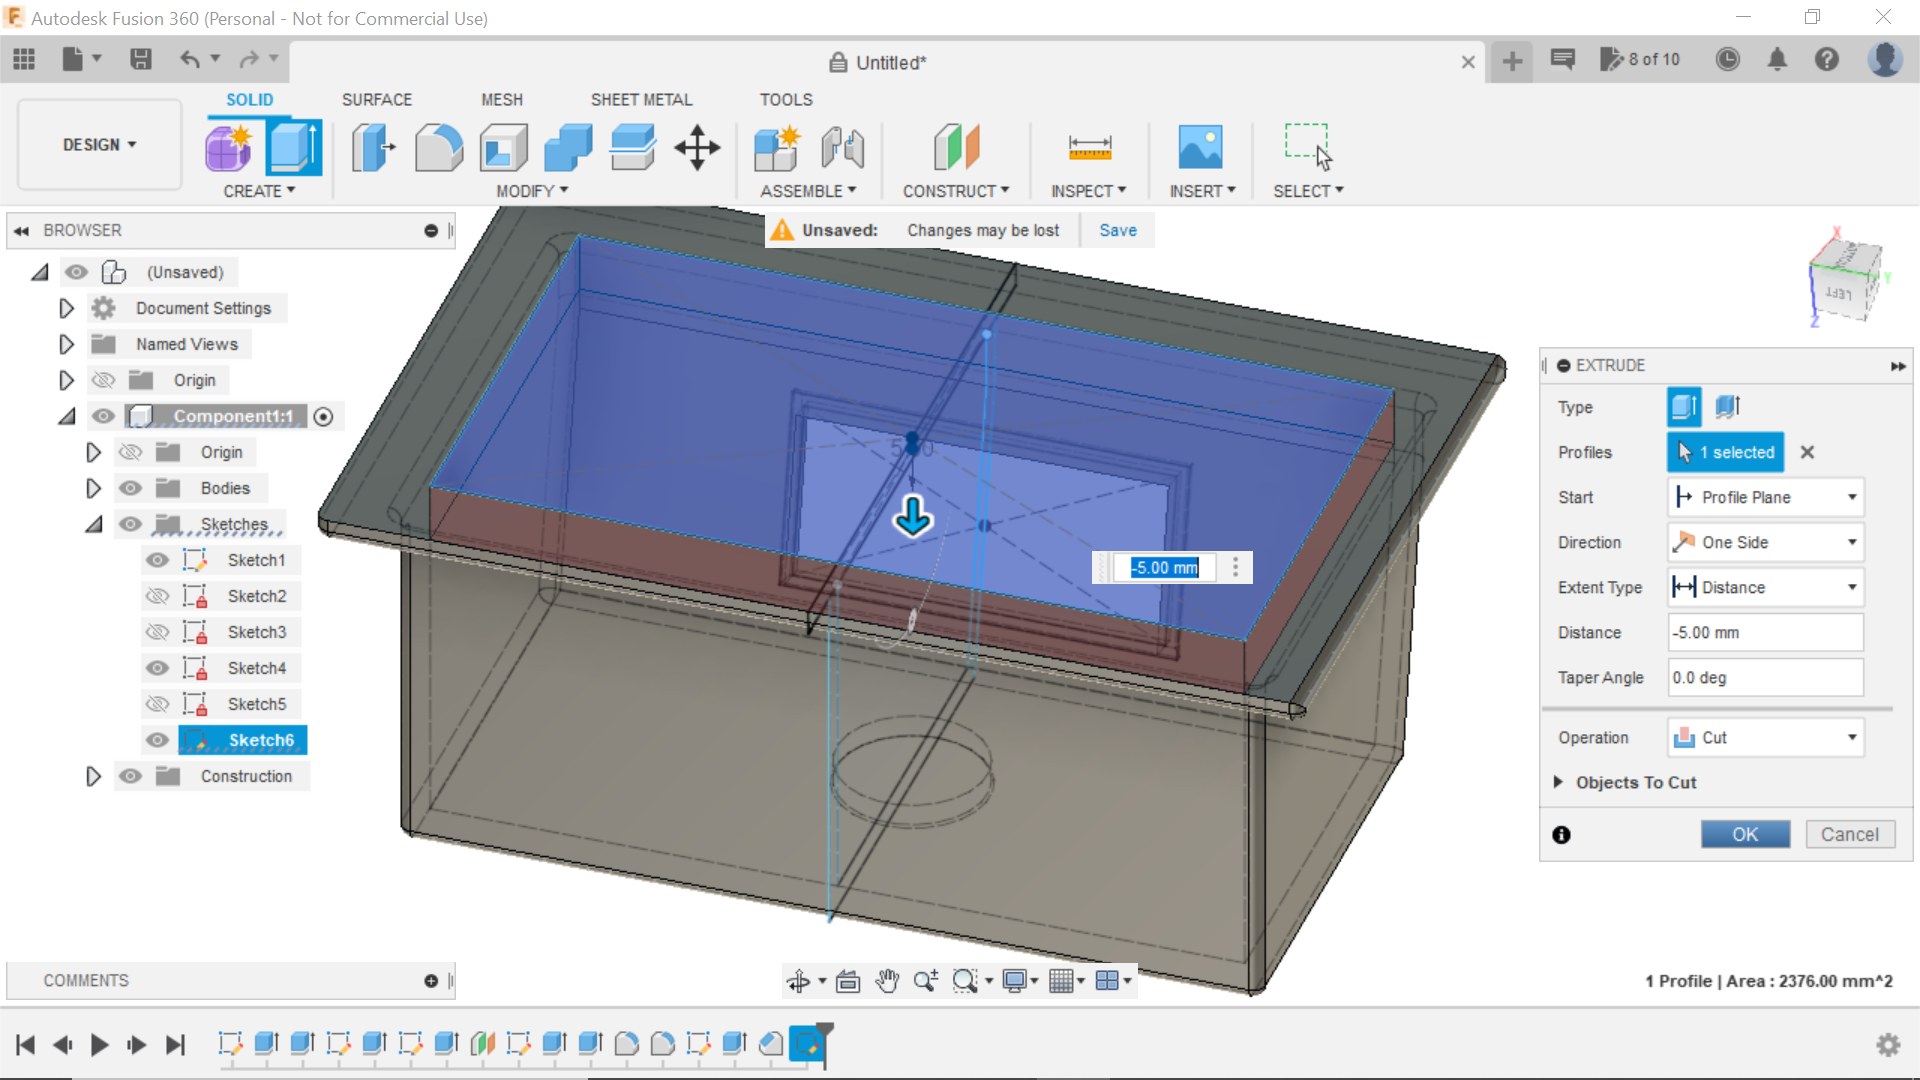Select the Fillet tool in Modify

438,147
